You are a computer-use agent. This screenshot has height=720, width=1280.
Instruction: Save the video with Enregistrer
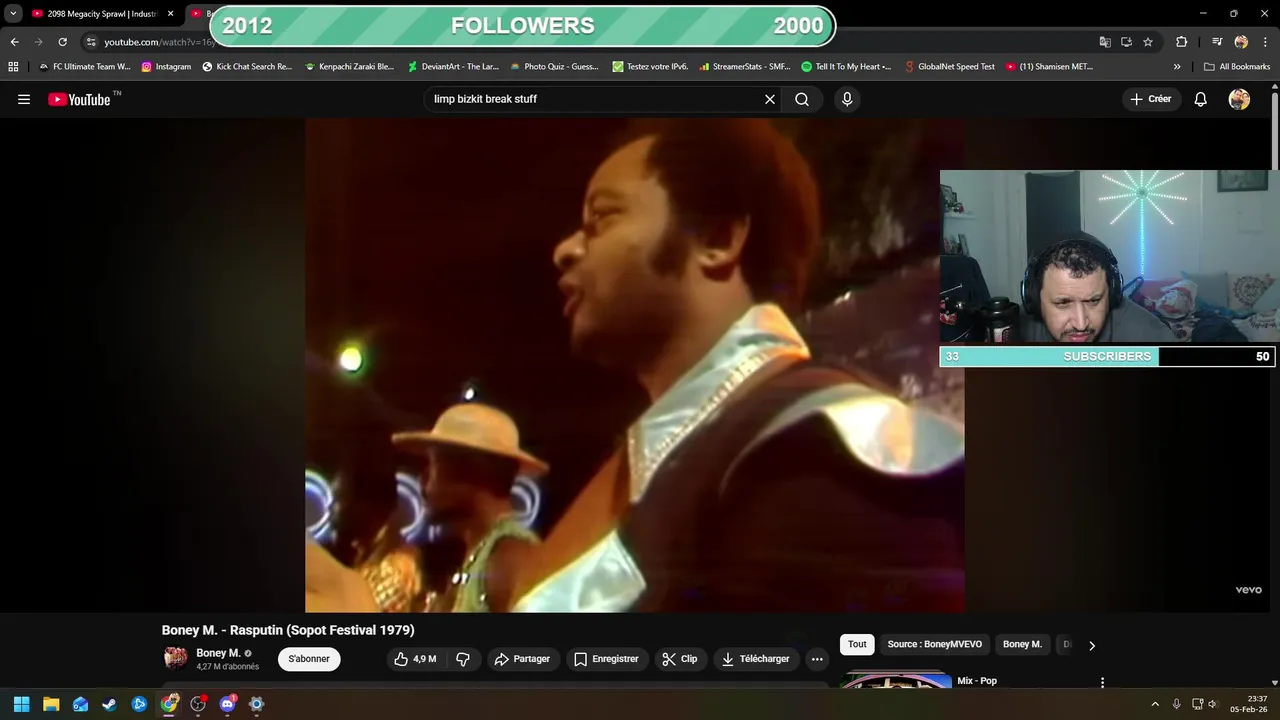point(606,659)
